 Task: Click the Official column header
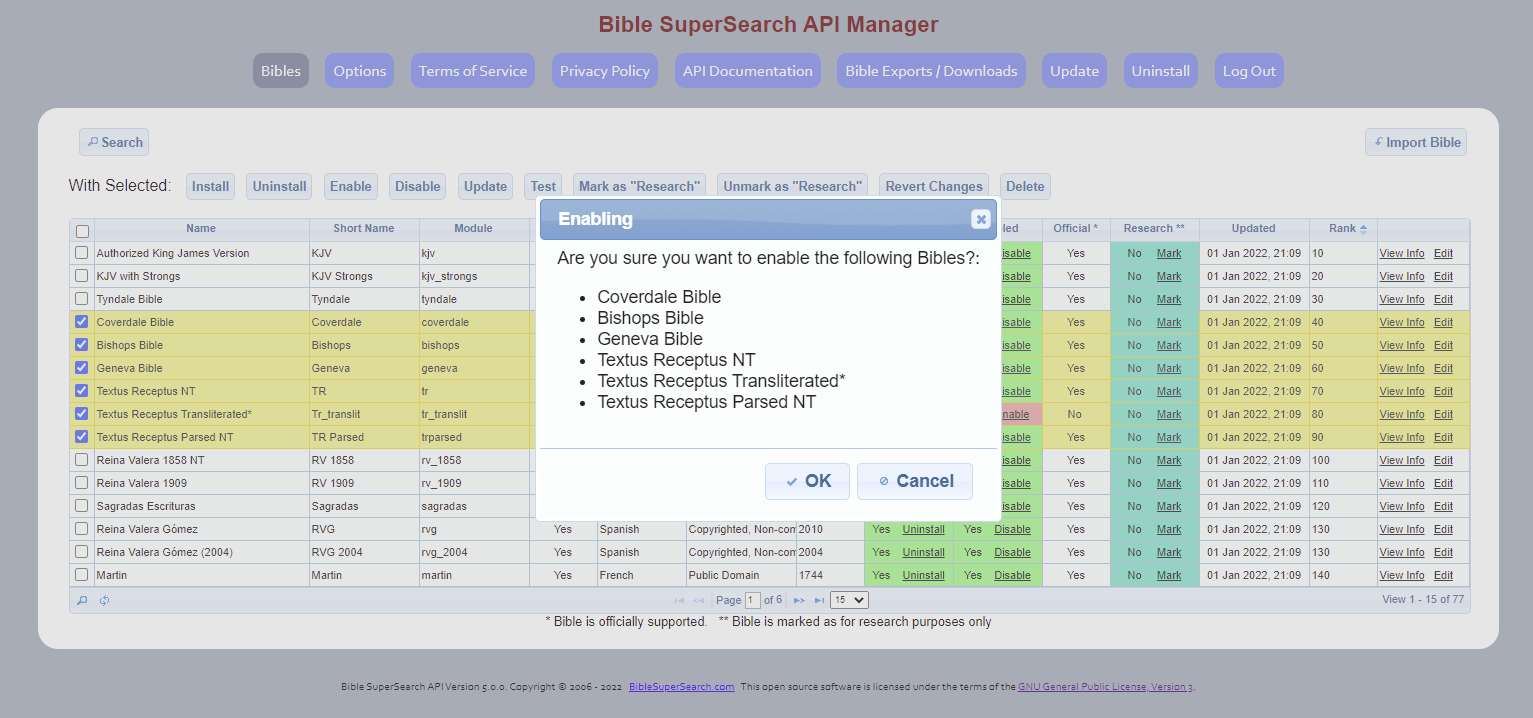coord(1076,229)
